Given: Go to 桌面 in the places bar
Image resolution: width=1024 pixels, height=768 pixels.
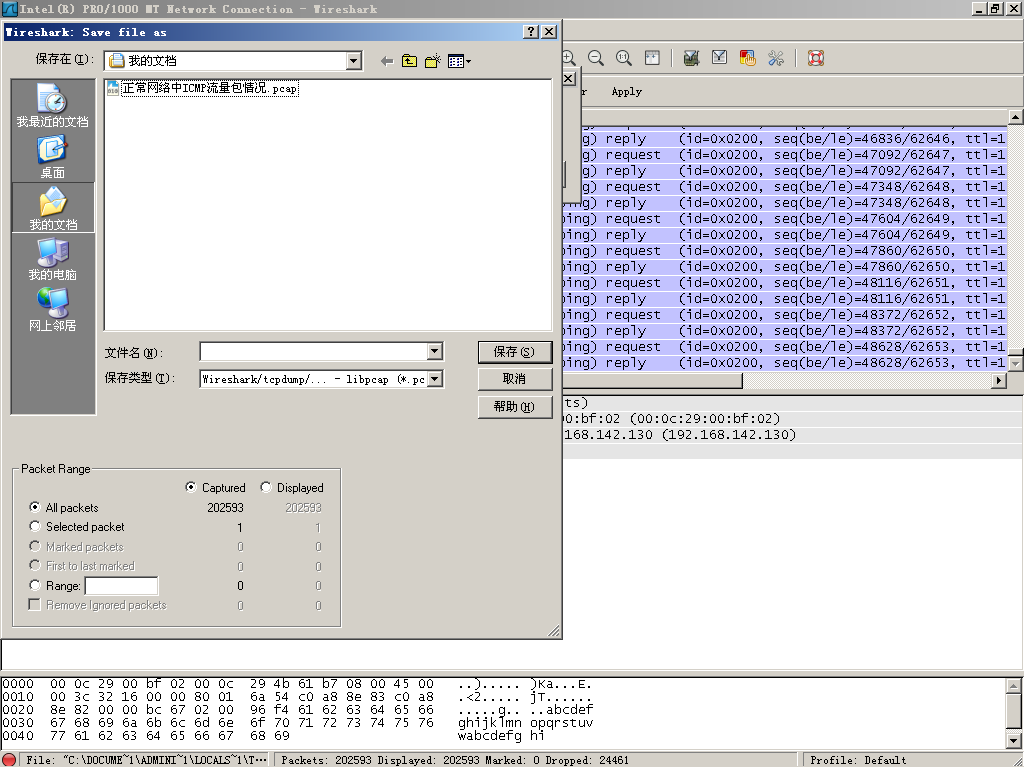Looking at the screenshot, I should point(52,157).
